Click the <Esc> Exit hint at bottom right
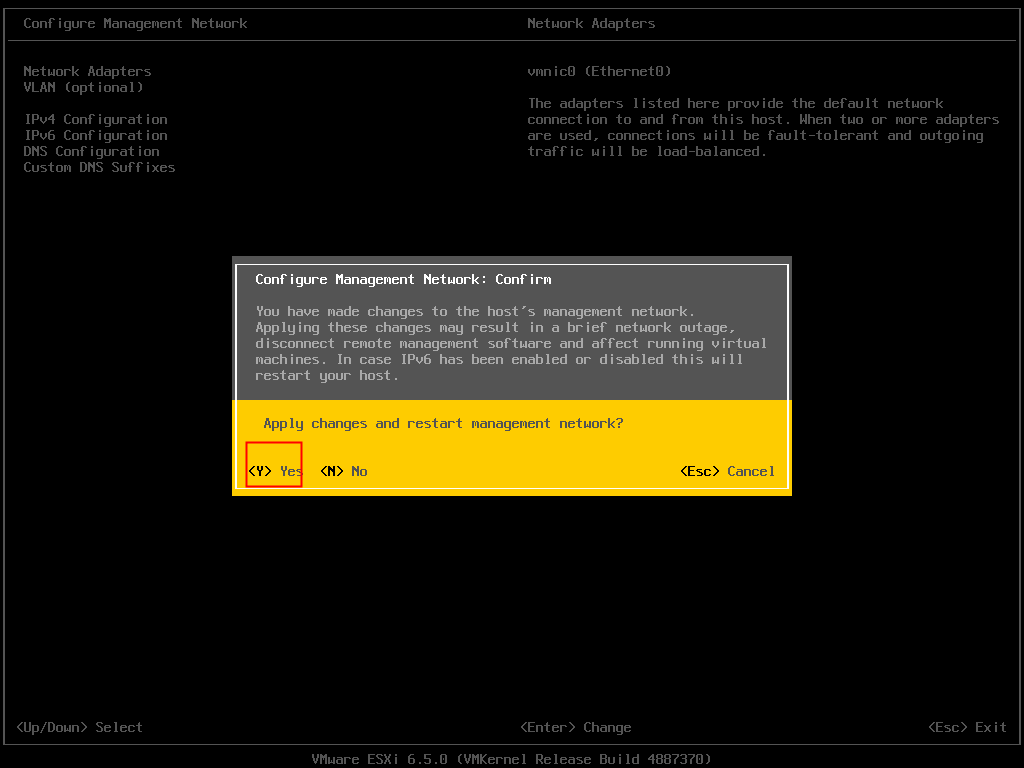The height and width of the screenshot is (768, 1024). pyautogui.click(x=967, y=727)
